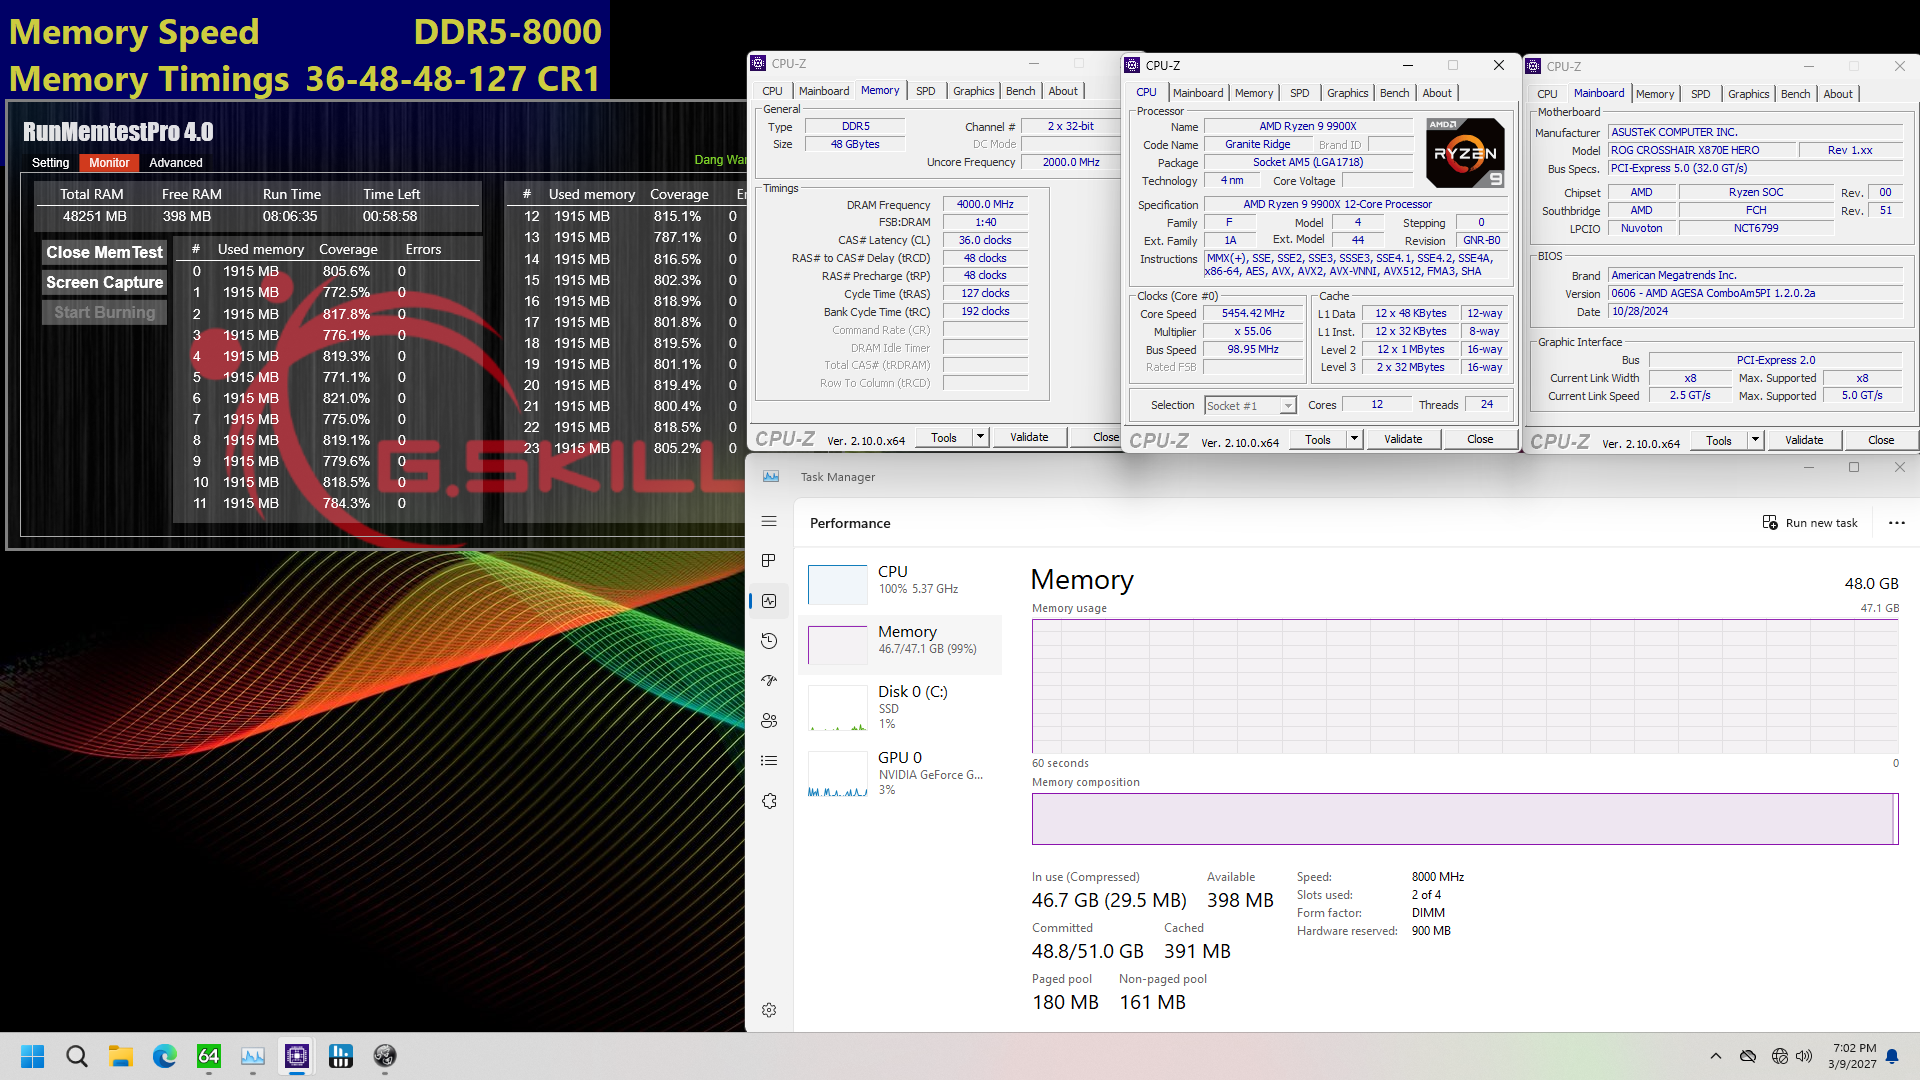This screenshot has width=1920, height=1080.
Task: Click Validate in the CPU-Z window
Action: (1403, 439)
